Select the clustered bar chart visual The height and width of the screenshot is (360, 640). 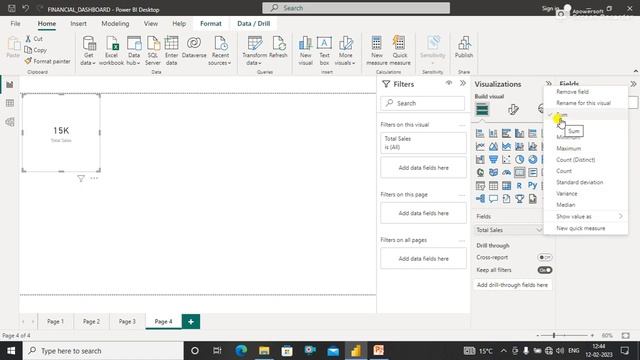pyautogui.click(x=506, y=133)
